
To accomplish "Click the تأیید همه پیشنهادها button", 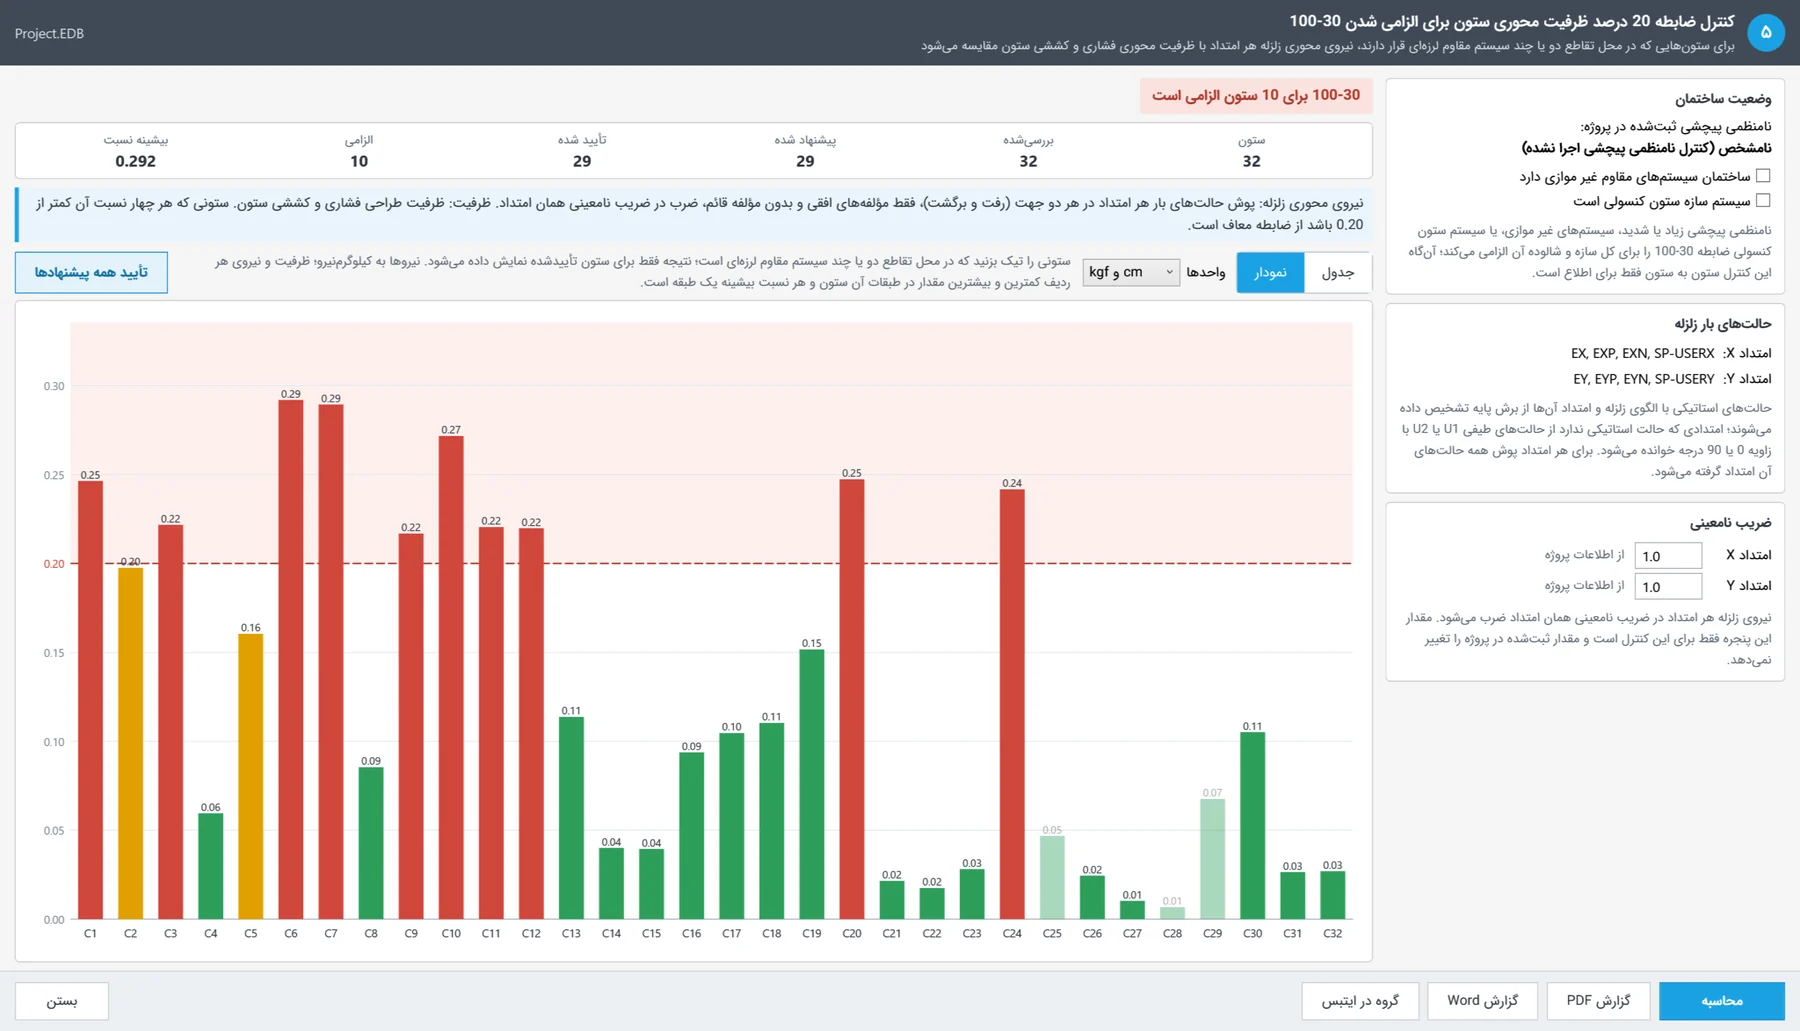I will pos(91,272).
